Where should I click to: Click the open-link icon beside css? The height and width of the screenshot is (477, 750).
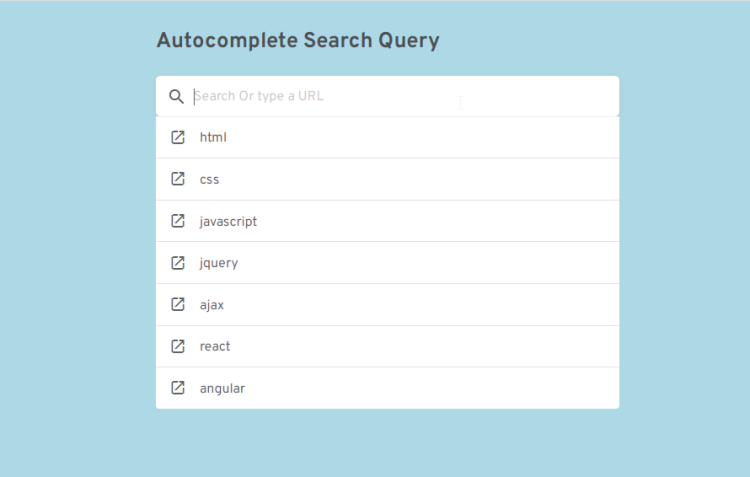coord(178,179)
